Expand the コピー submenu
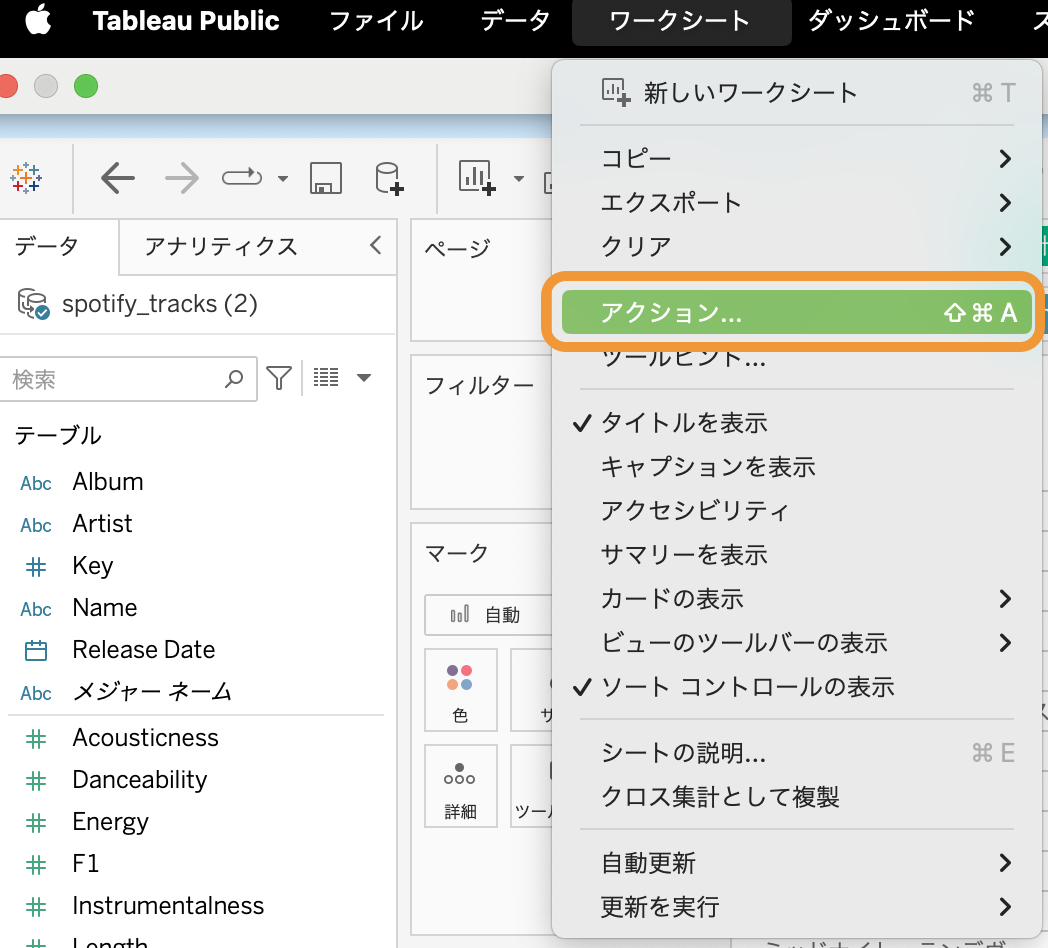 click(x=797, y=159)
